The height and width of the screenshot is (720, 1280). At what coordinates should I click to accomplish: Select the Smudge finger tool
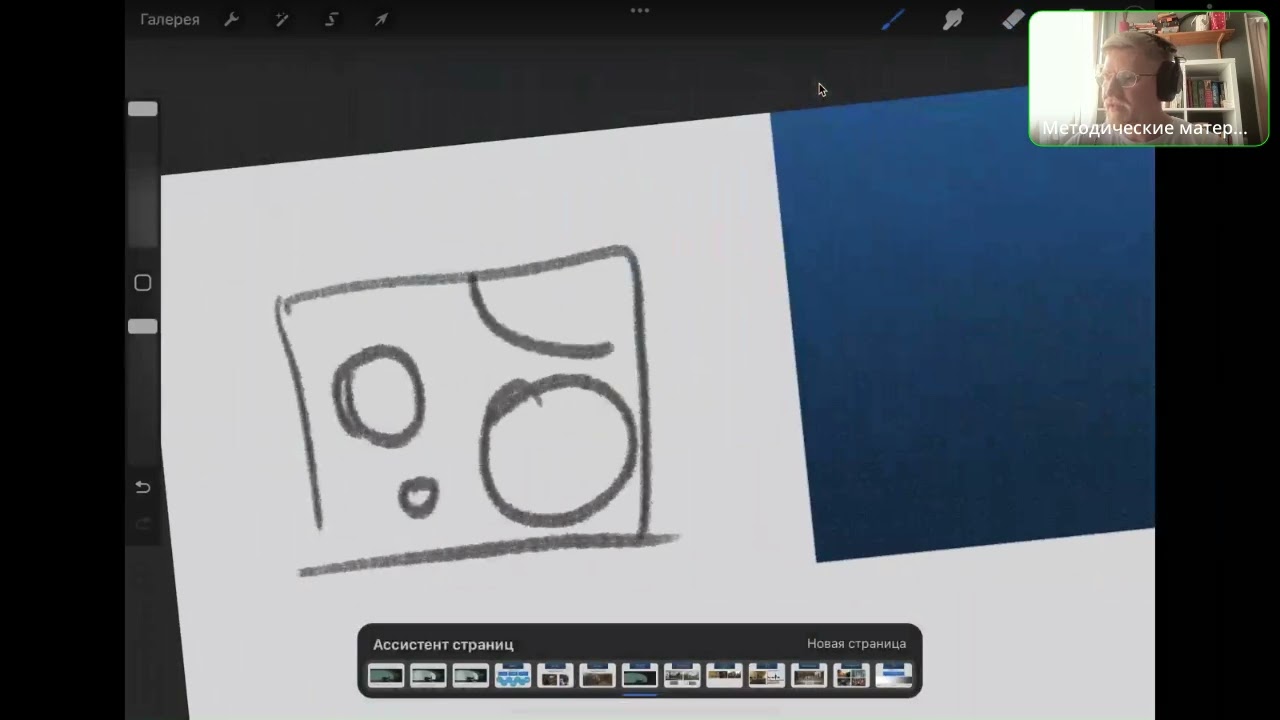(953, 19)
